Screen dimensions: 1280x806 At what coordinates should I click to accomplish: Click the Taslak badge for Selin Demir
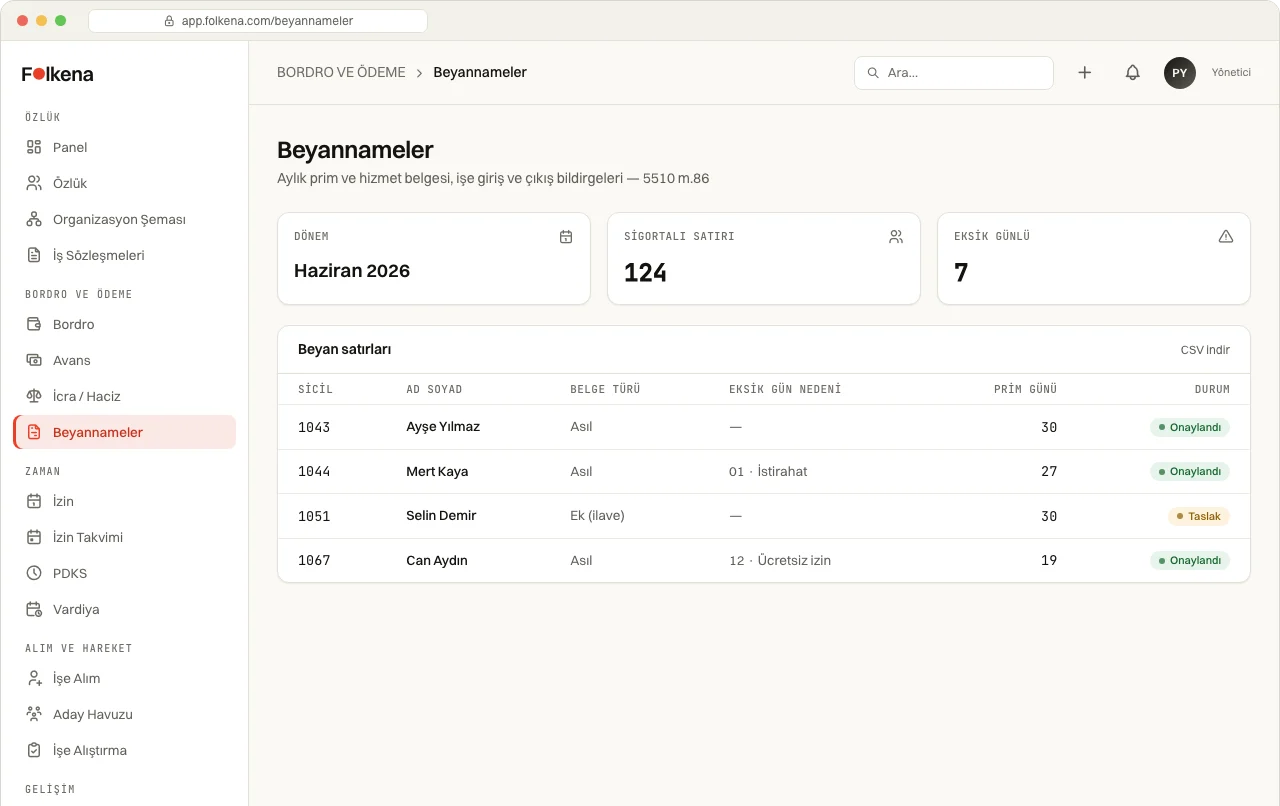[x=1198, y=516]
